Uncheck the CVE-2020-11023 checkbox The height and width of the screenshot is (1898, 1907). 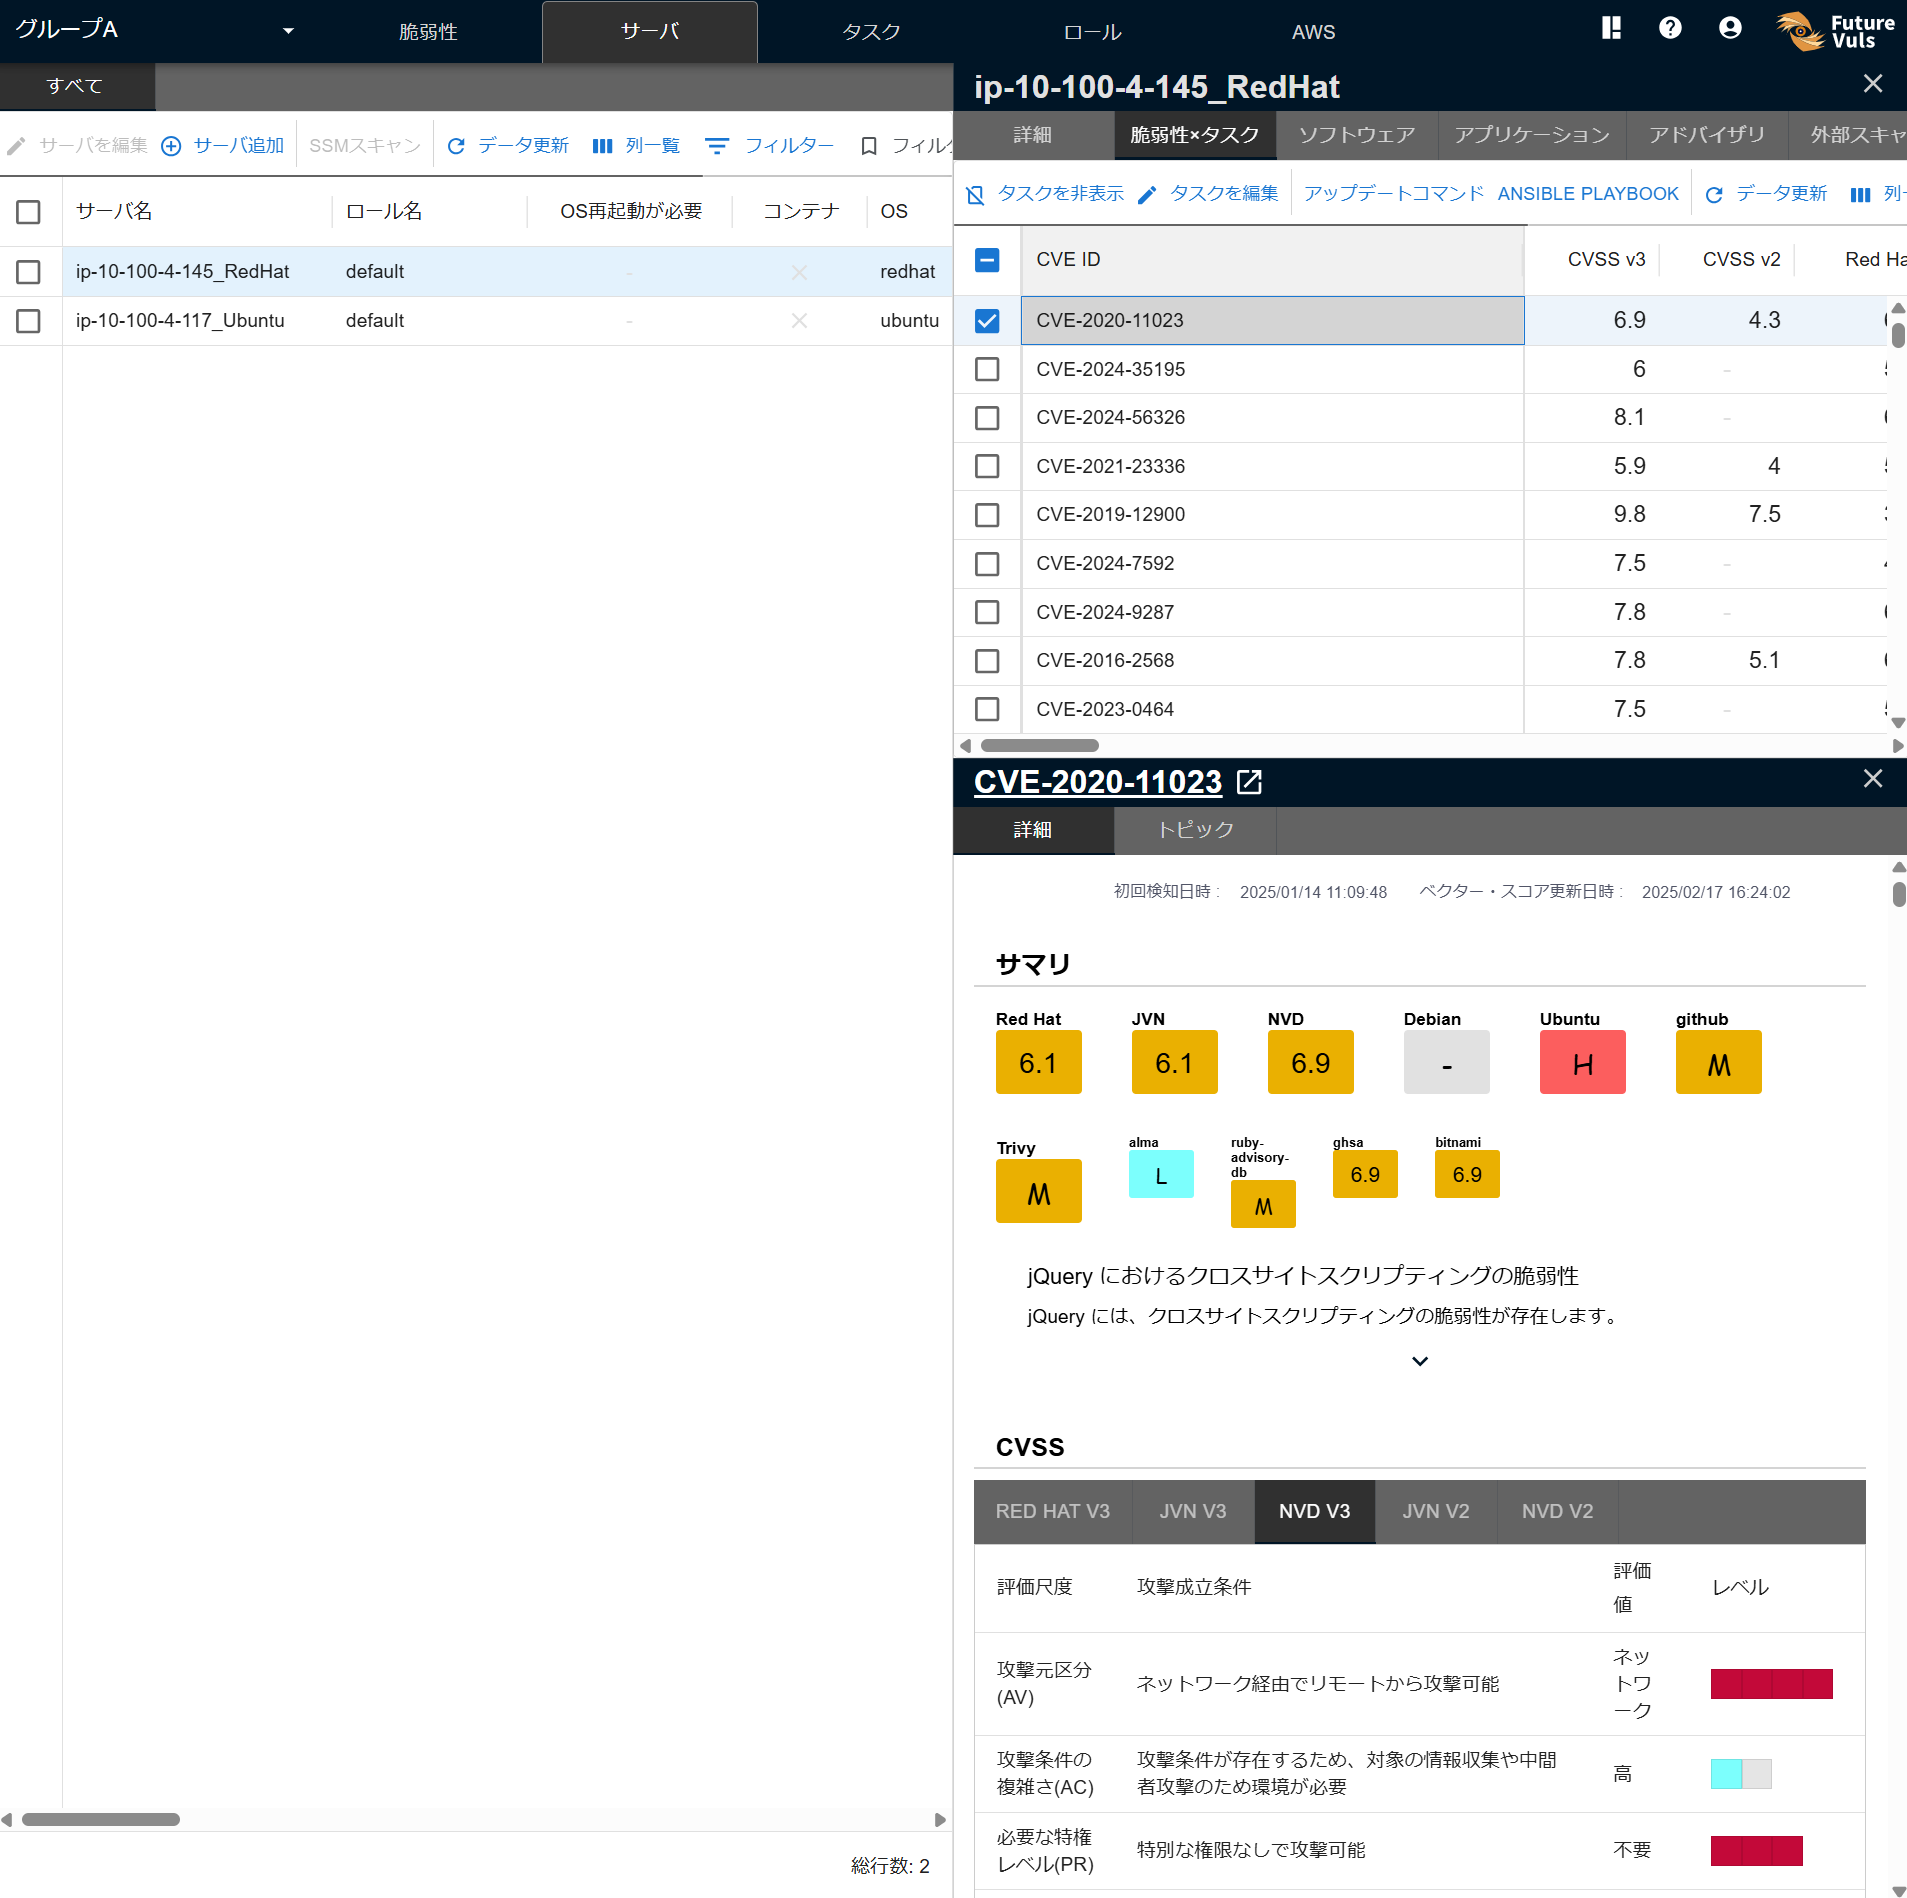(x=987, y=321)
